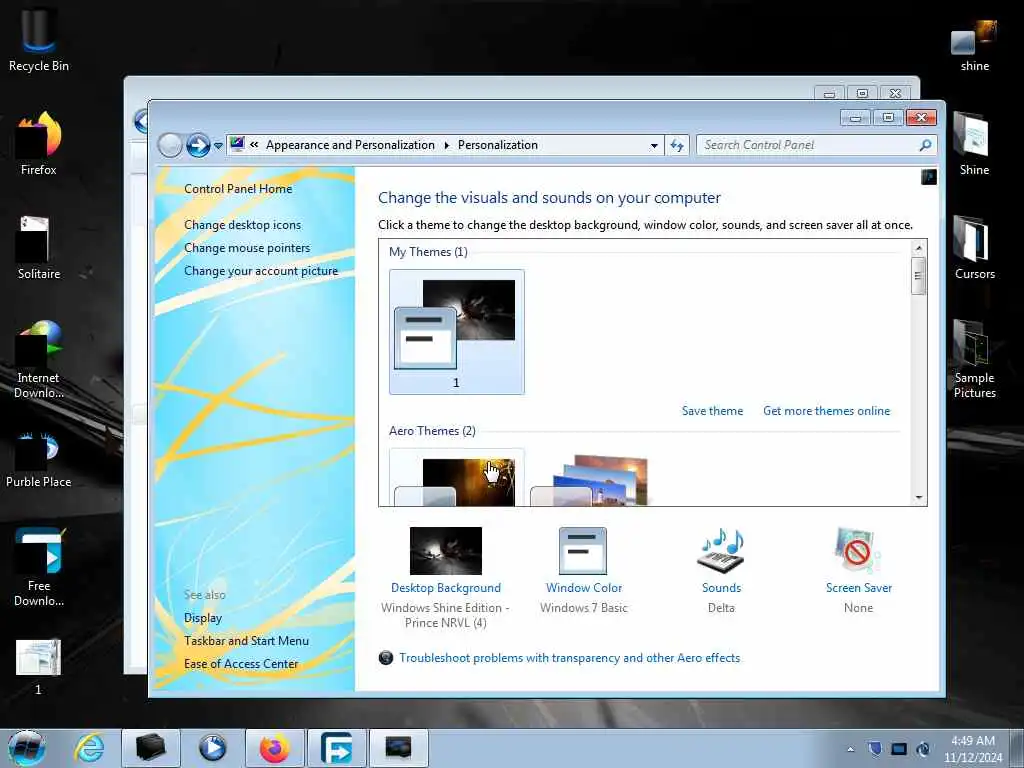The height and width of the screenshot is (768, 1024).
Task: Open Change desktop icons link
Action: (x=242, y=225)
